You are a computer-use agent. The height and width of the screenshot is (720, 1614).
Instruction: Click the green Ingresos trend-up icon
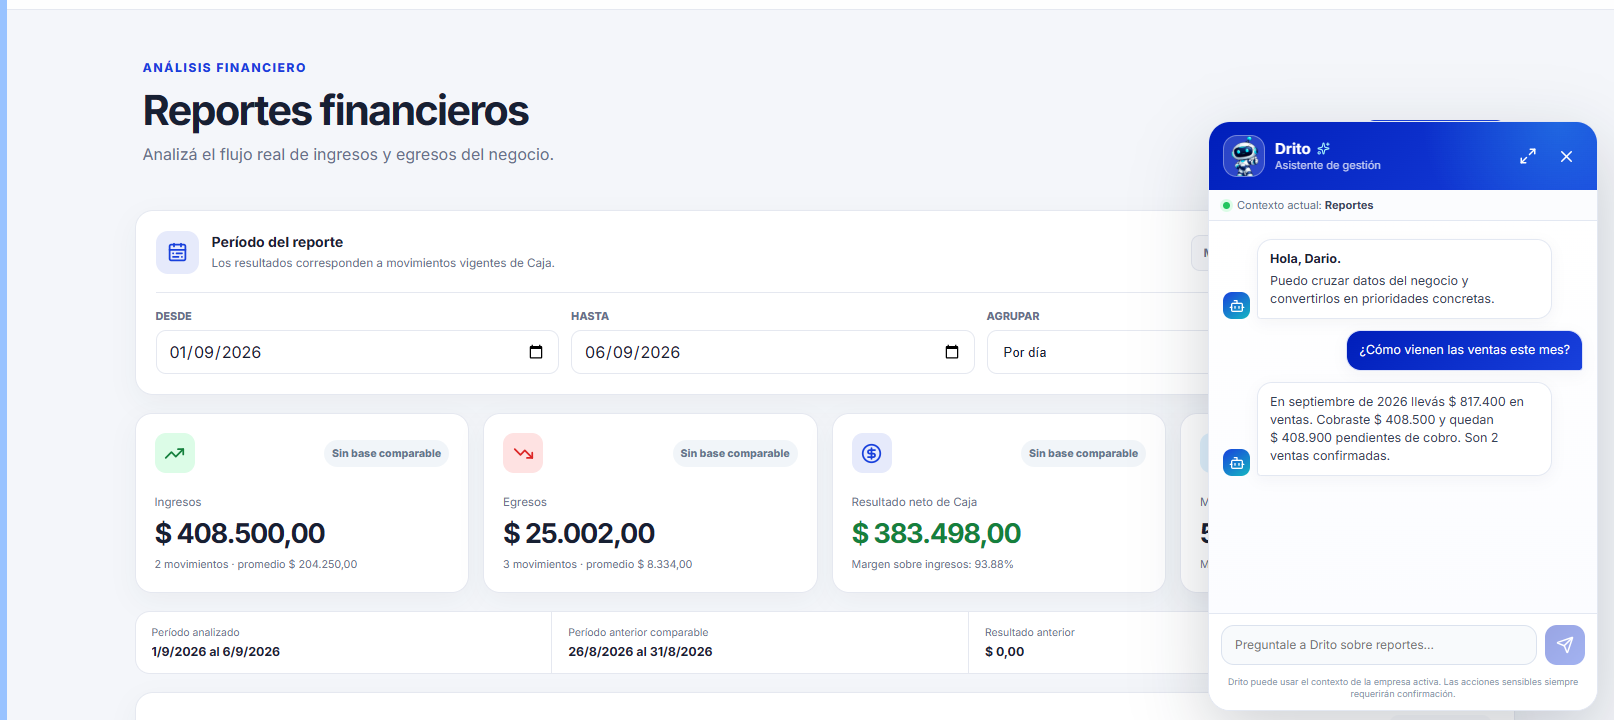pos(175,453)
